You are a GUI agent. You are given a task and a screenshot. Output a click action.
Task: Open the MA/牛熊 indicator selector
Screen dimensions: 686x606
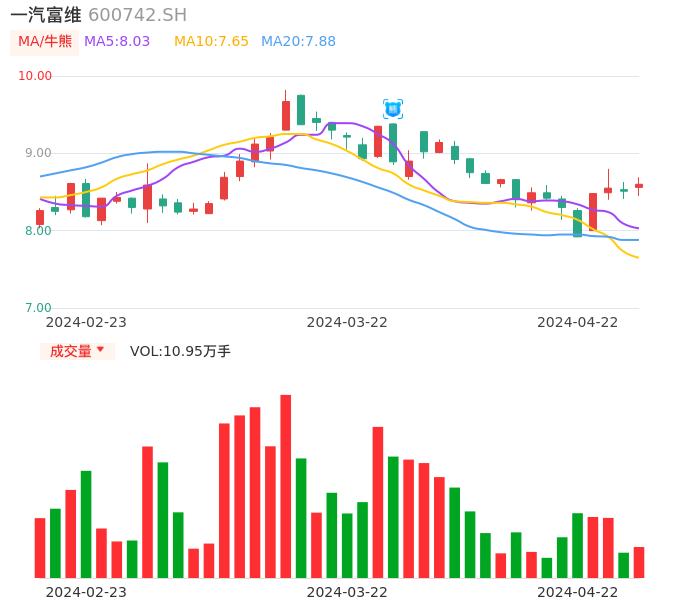tap(45, 42)
